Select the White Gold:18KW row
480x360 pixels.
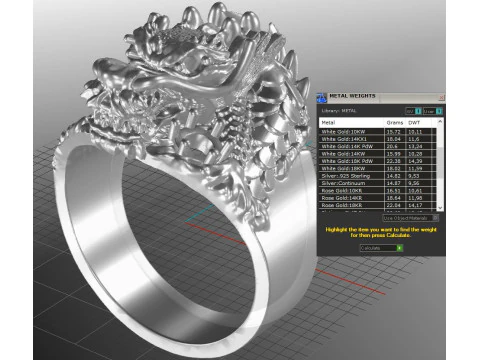coord(377,168)
